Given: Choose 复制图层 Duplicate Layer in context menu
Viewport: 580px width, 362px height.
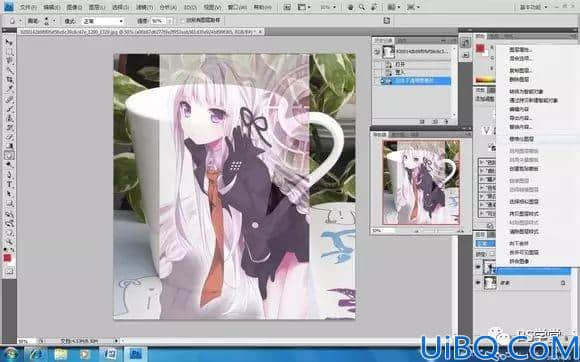Looking at the screenshot, I should [x=520, y=70].
